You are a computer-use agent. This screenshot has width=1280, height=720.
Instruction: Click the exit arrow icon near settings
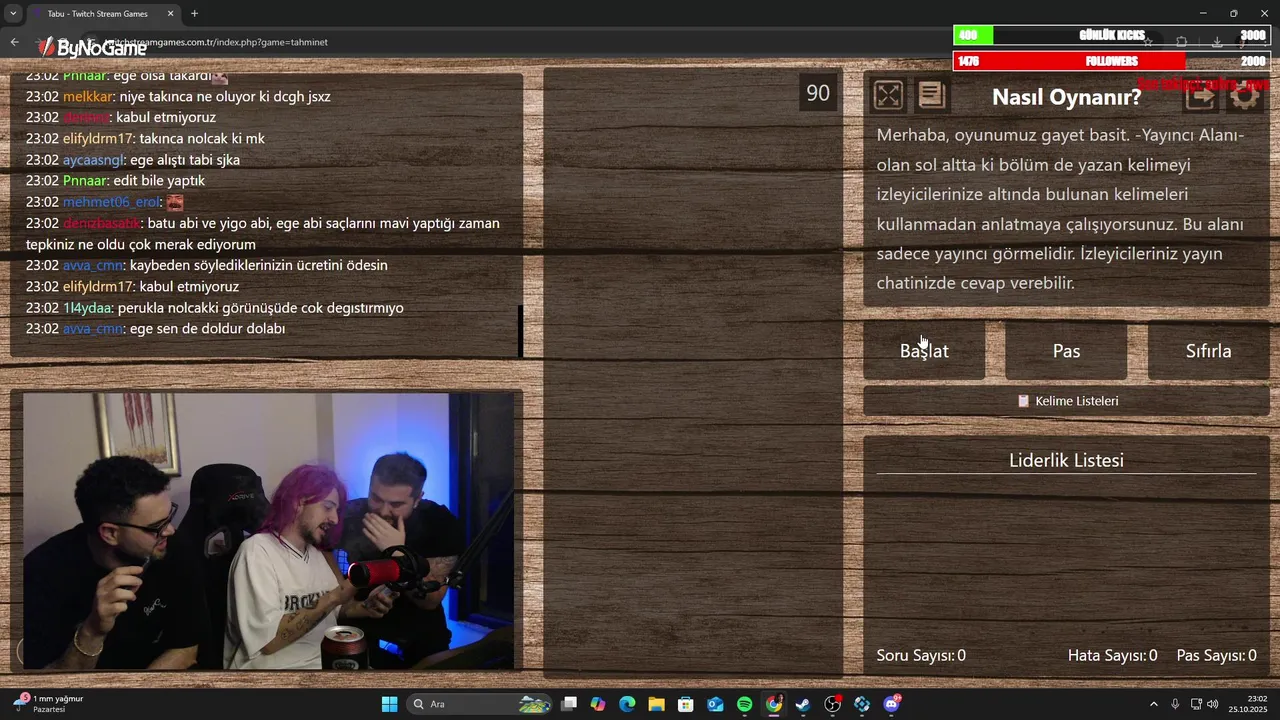pyautogui.click(x=1201, y=96)
